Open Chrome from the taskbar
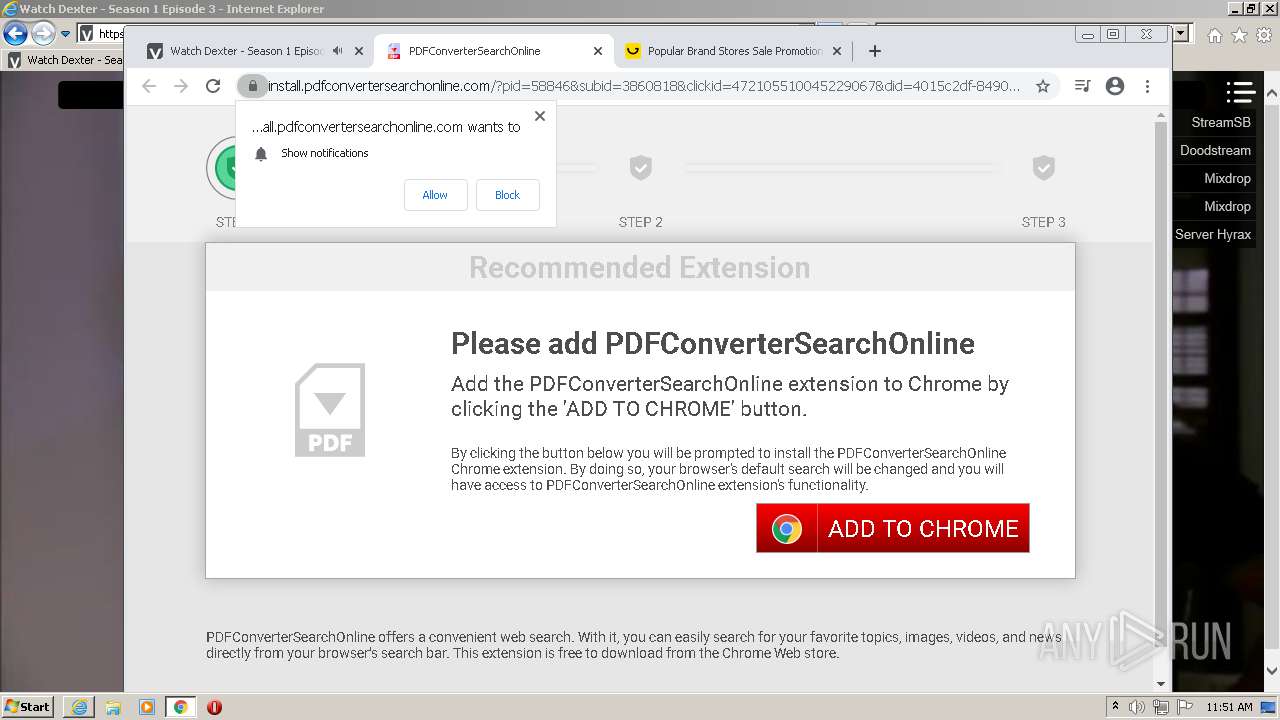 180,707
